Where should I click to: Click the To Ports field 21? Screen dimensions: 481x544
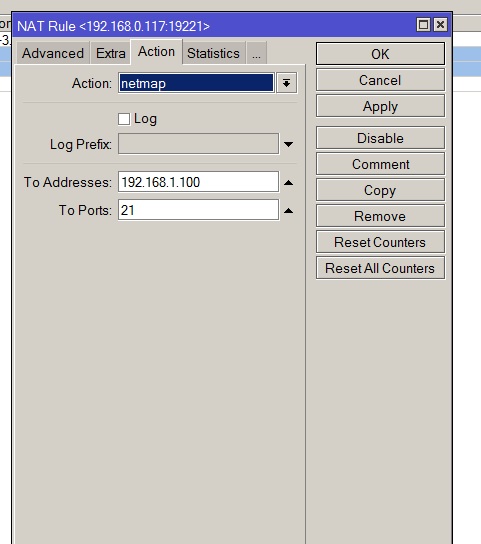[198, 210]
